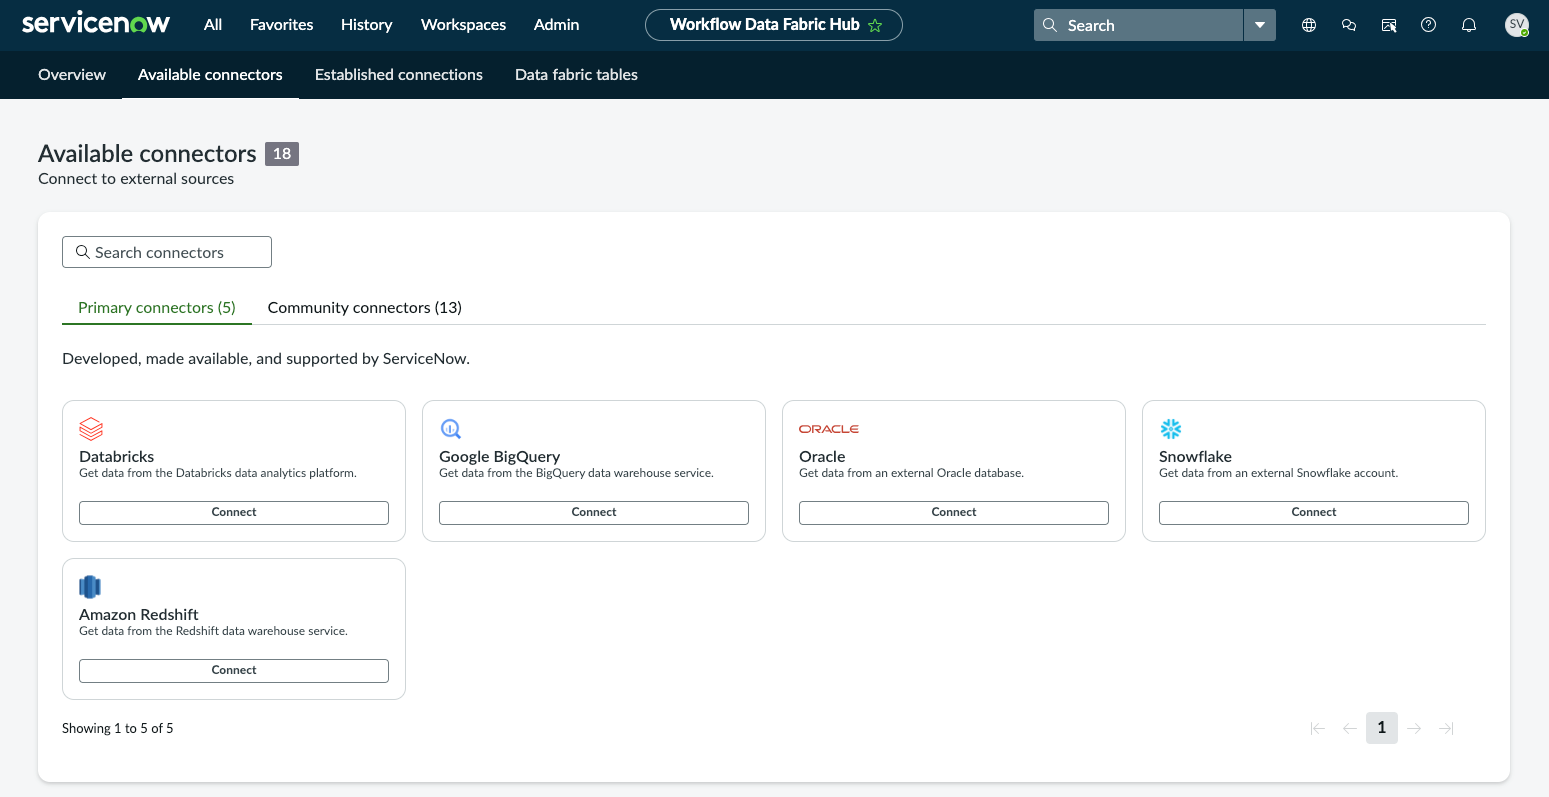The width and height of the screenshot is (1549, 797).
Task: Go to the last page arrow
Action: pos(1446,728)
